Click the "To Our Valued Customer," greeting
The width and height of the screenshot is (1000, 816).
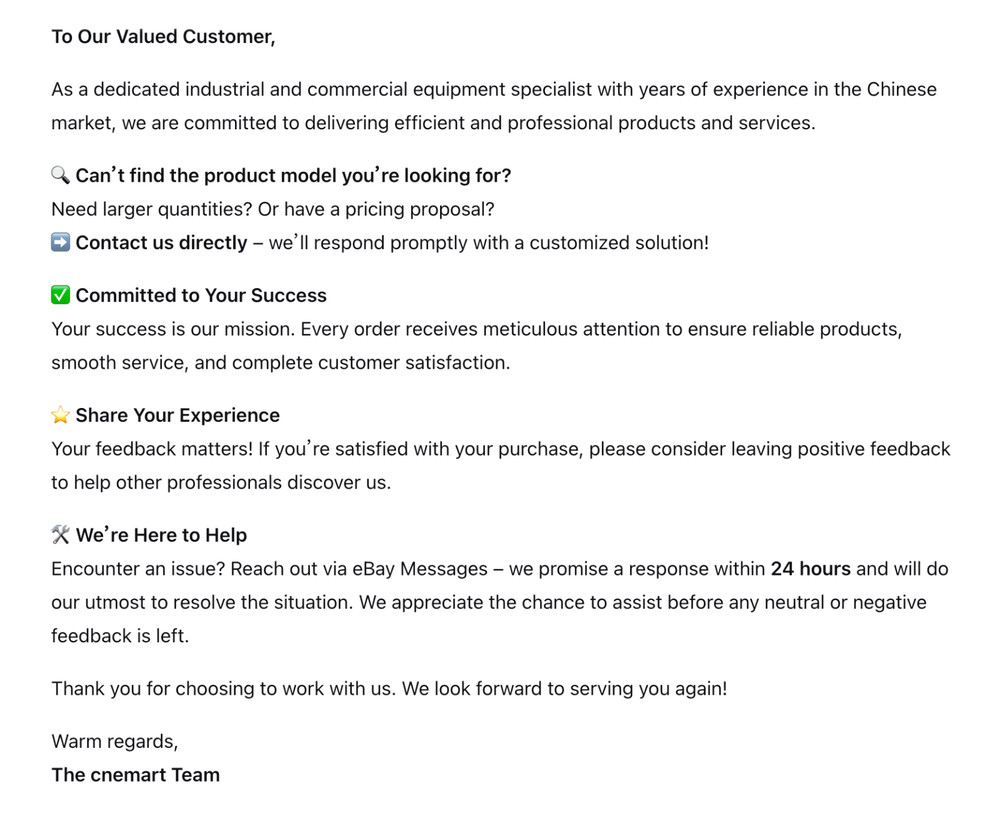pyautogui.click(x=163, y=37)
